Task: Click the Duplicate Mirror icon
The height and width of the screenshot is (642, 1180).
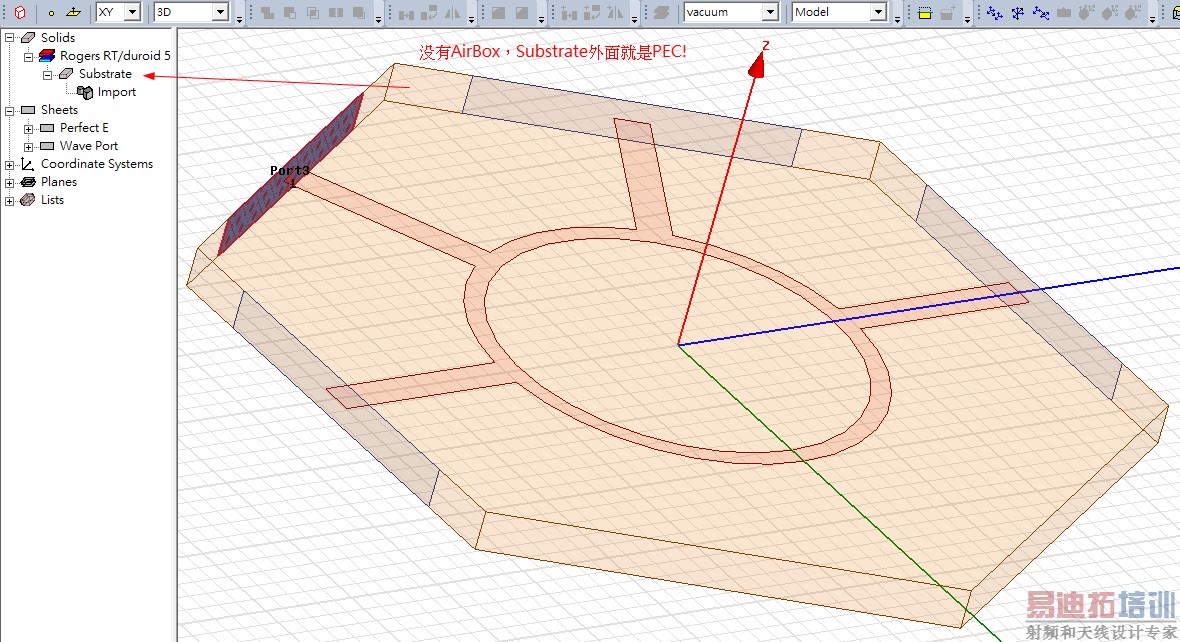Action: (x=616, y=13)
